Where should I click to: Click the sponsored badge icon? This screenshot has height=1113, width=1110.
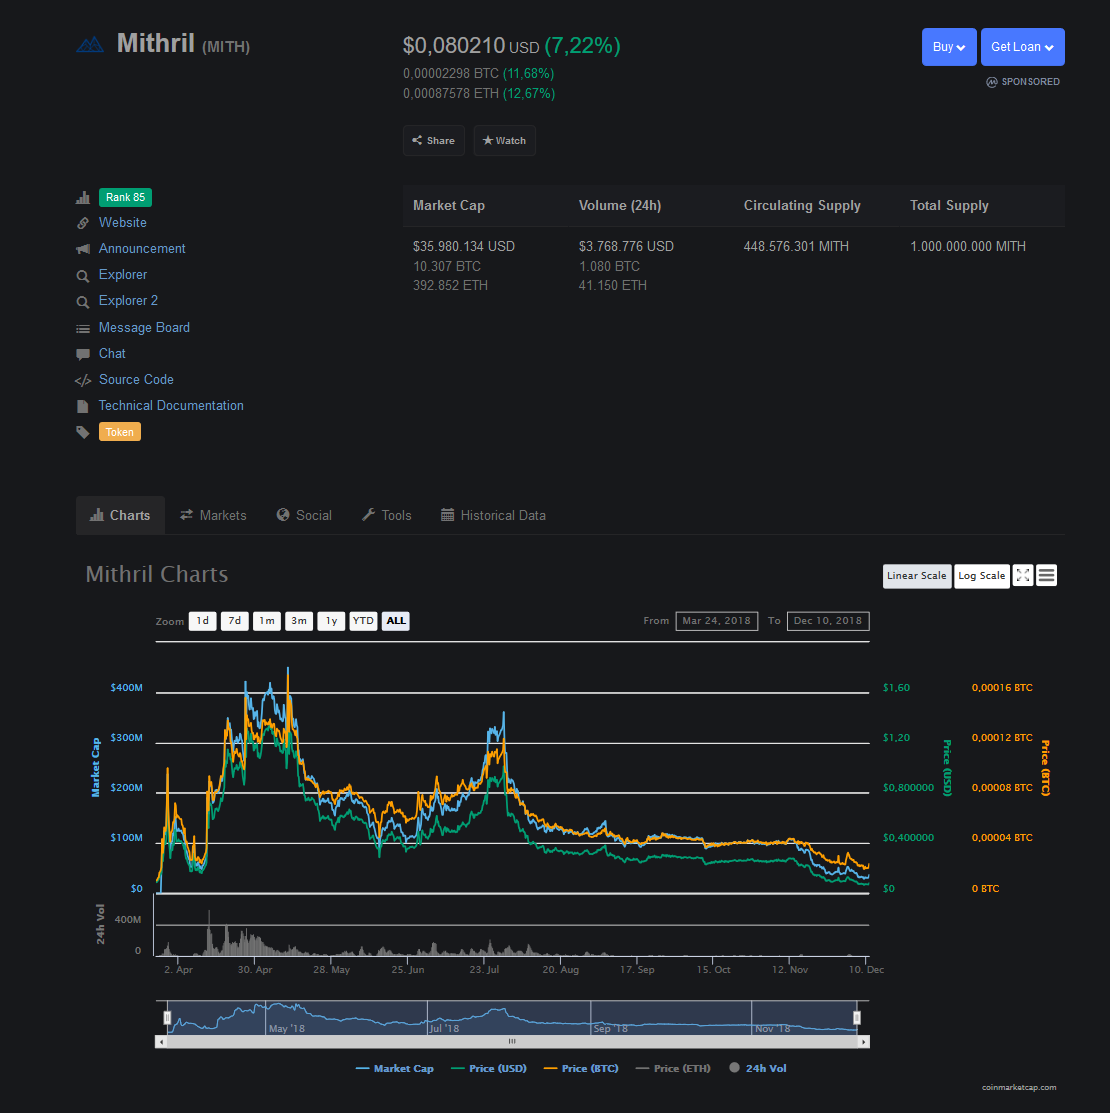(991, 82)
